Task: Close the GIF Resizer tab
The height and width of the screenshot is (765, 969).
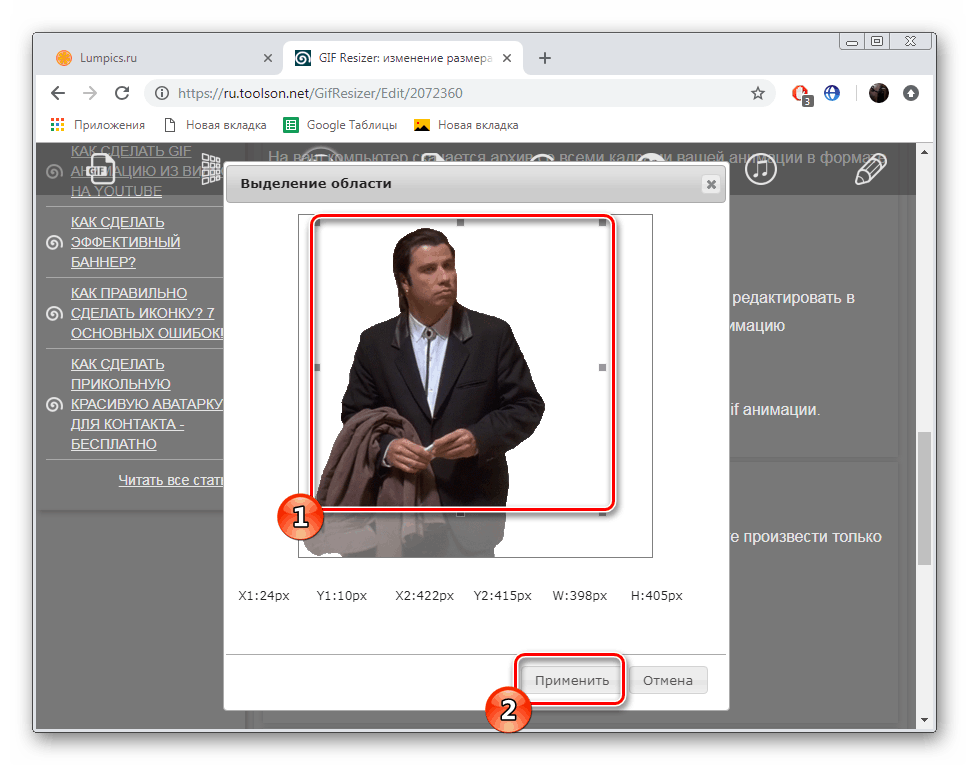Action: point(507,58)
